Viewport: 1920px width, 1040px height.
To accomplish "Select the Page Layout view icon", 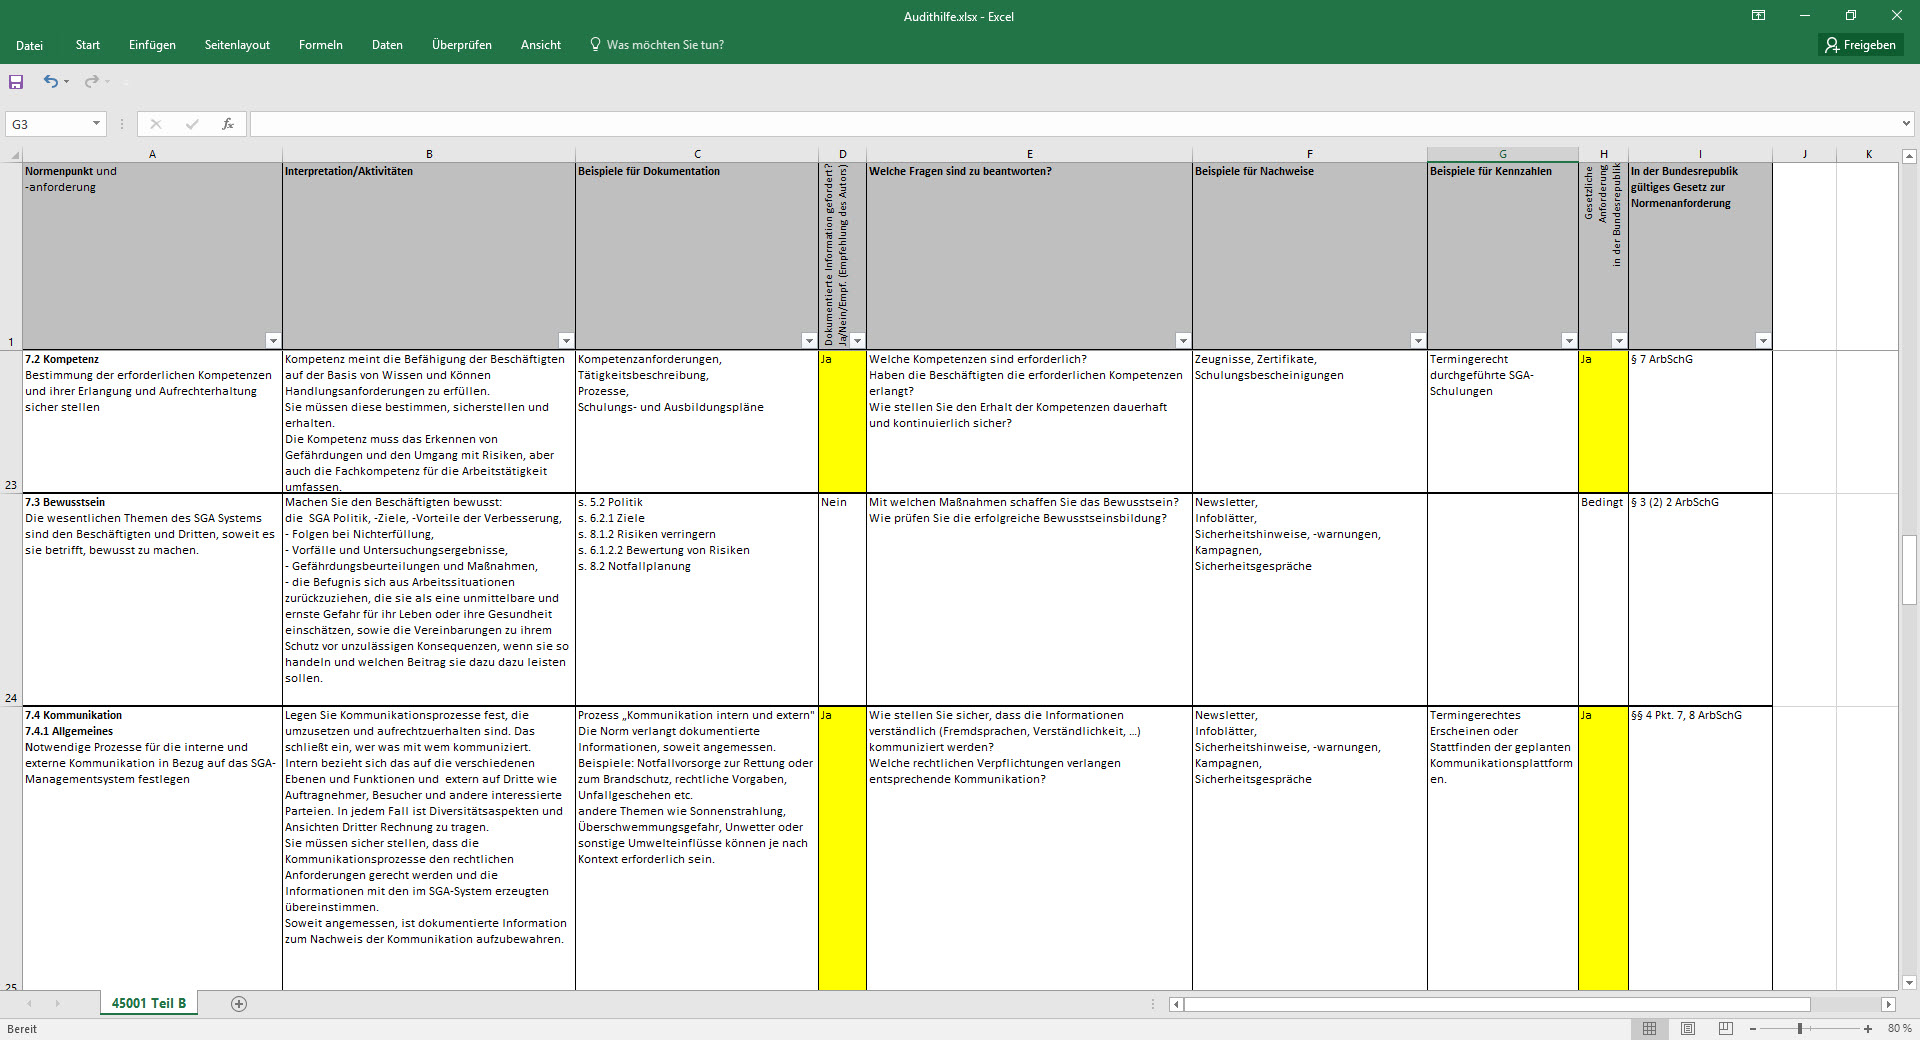I will (x=1687, y=1029).
